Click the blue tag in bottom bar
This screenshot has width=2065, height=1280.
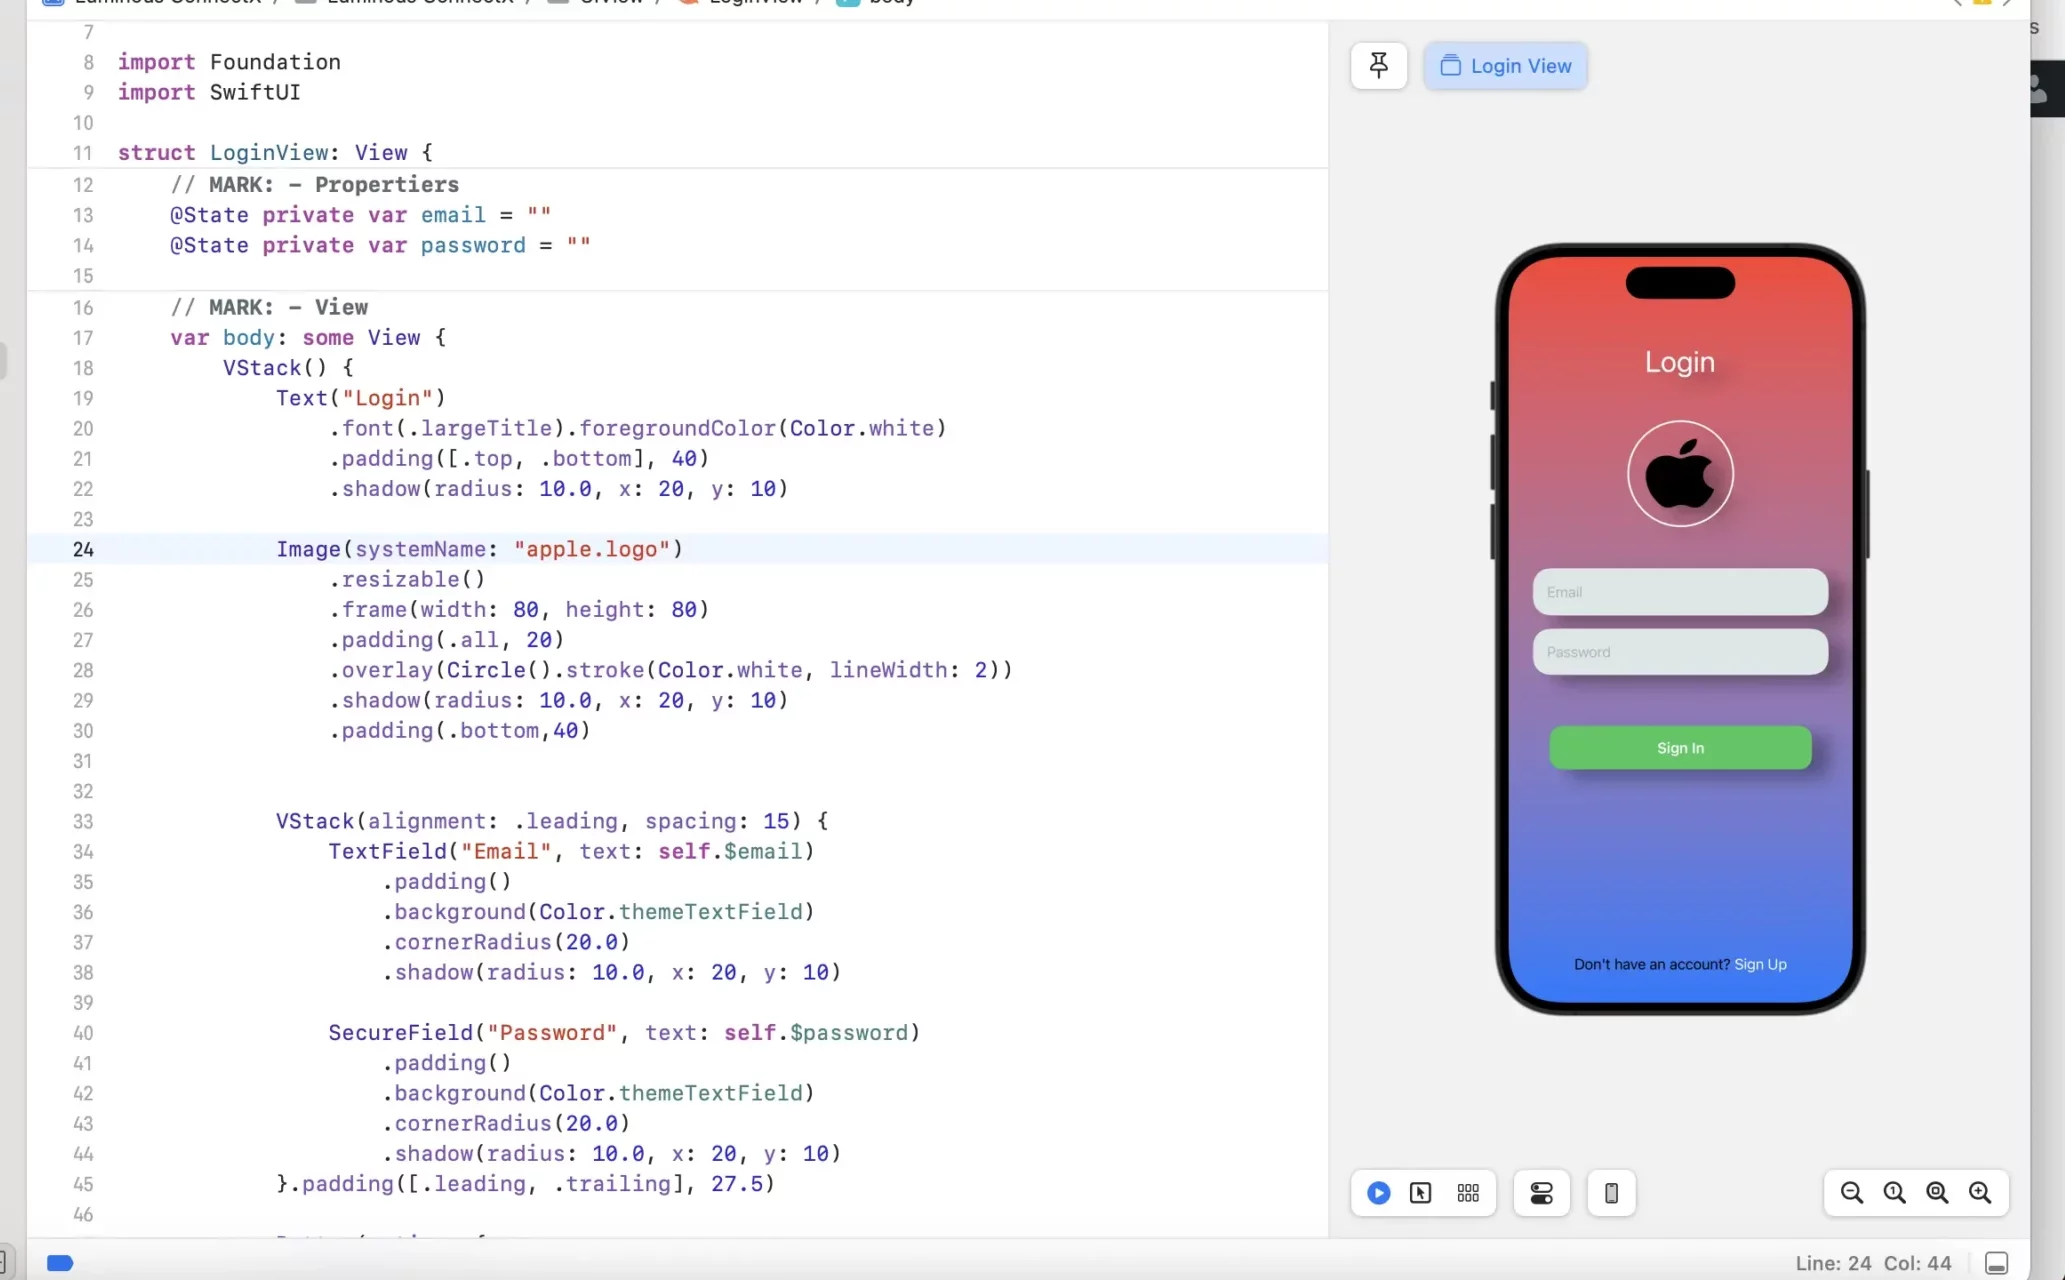60,1263
